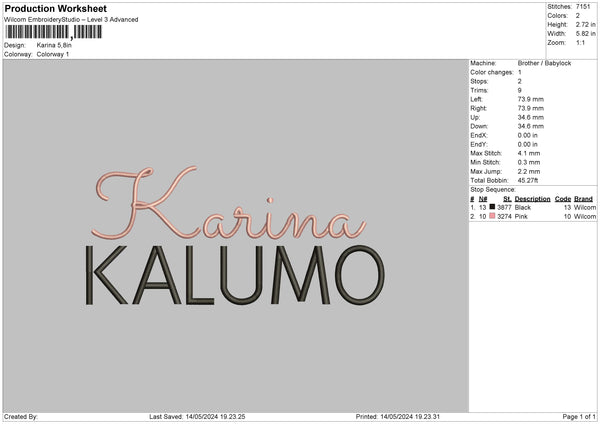Image resolution: width=600 pixels, height=424 pixels.
Task: Click the Up value 34.6 mm
Action: (530, 117)
